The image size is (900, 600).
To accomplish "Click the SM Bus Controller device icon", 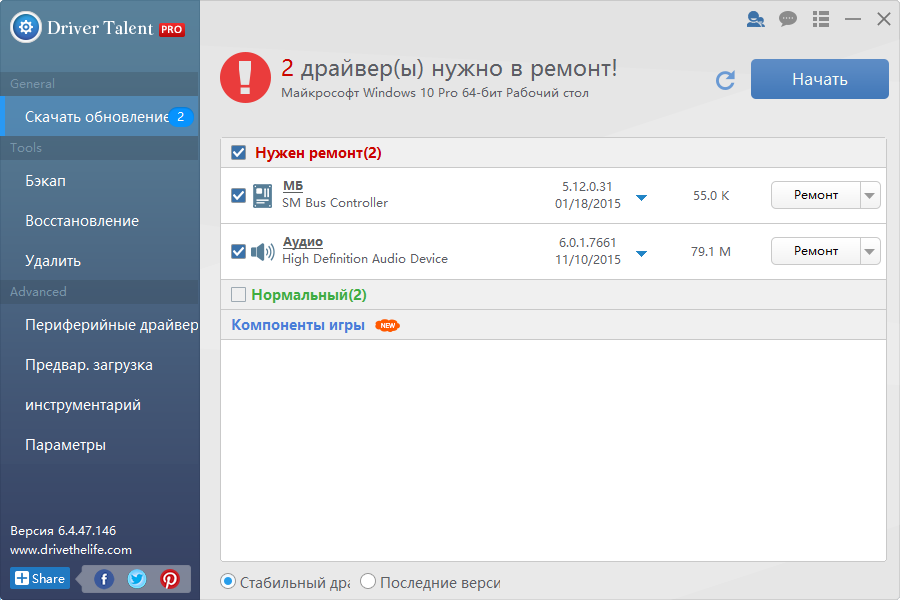I will click(x=262, y=194).
